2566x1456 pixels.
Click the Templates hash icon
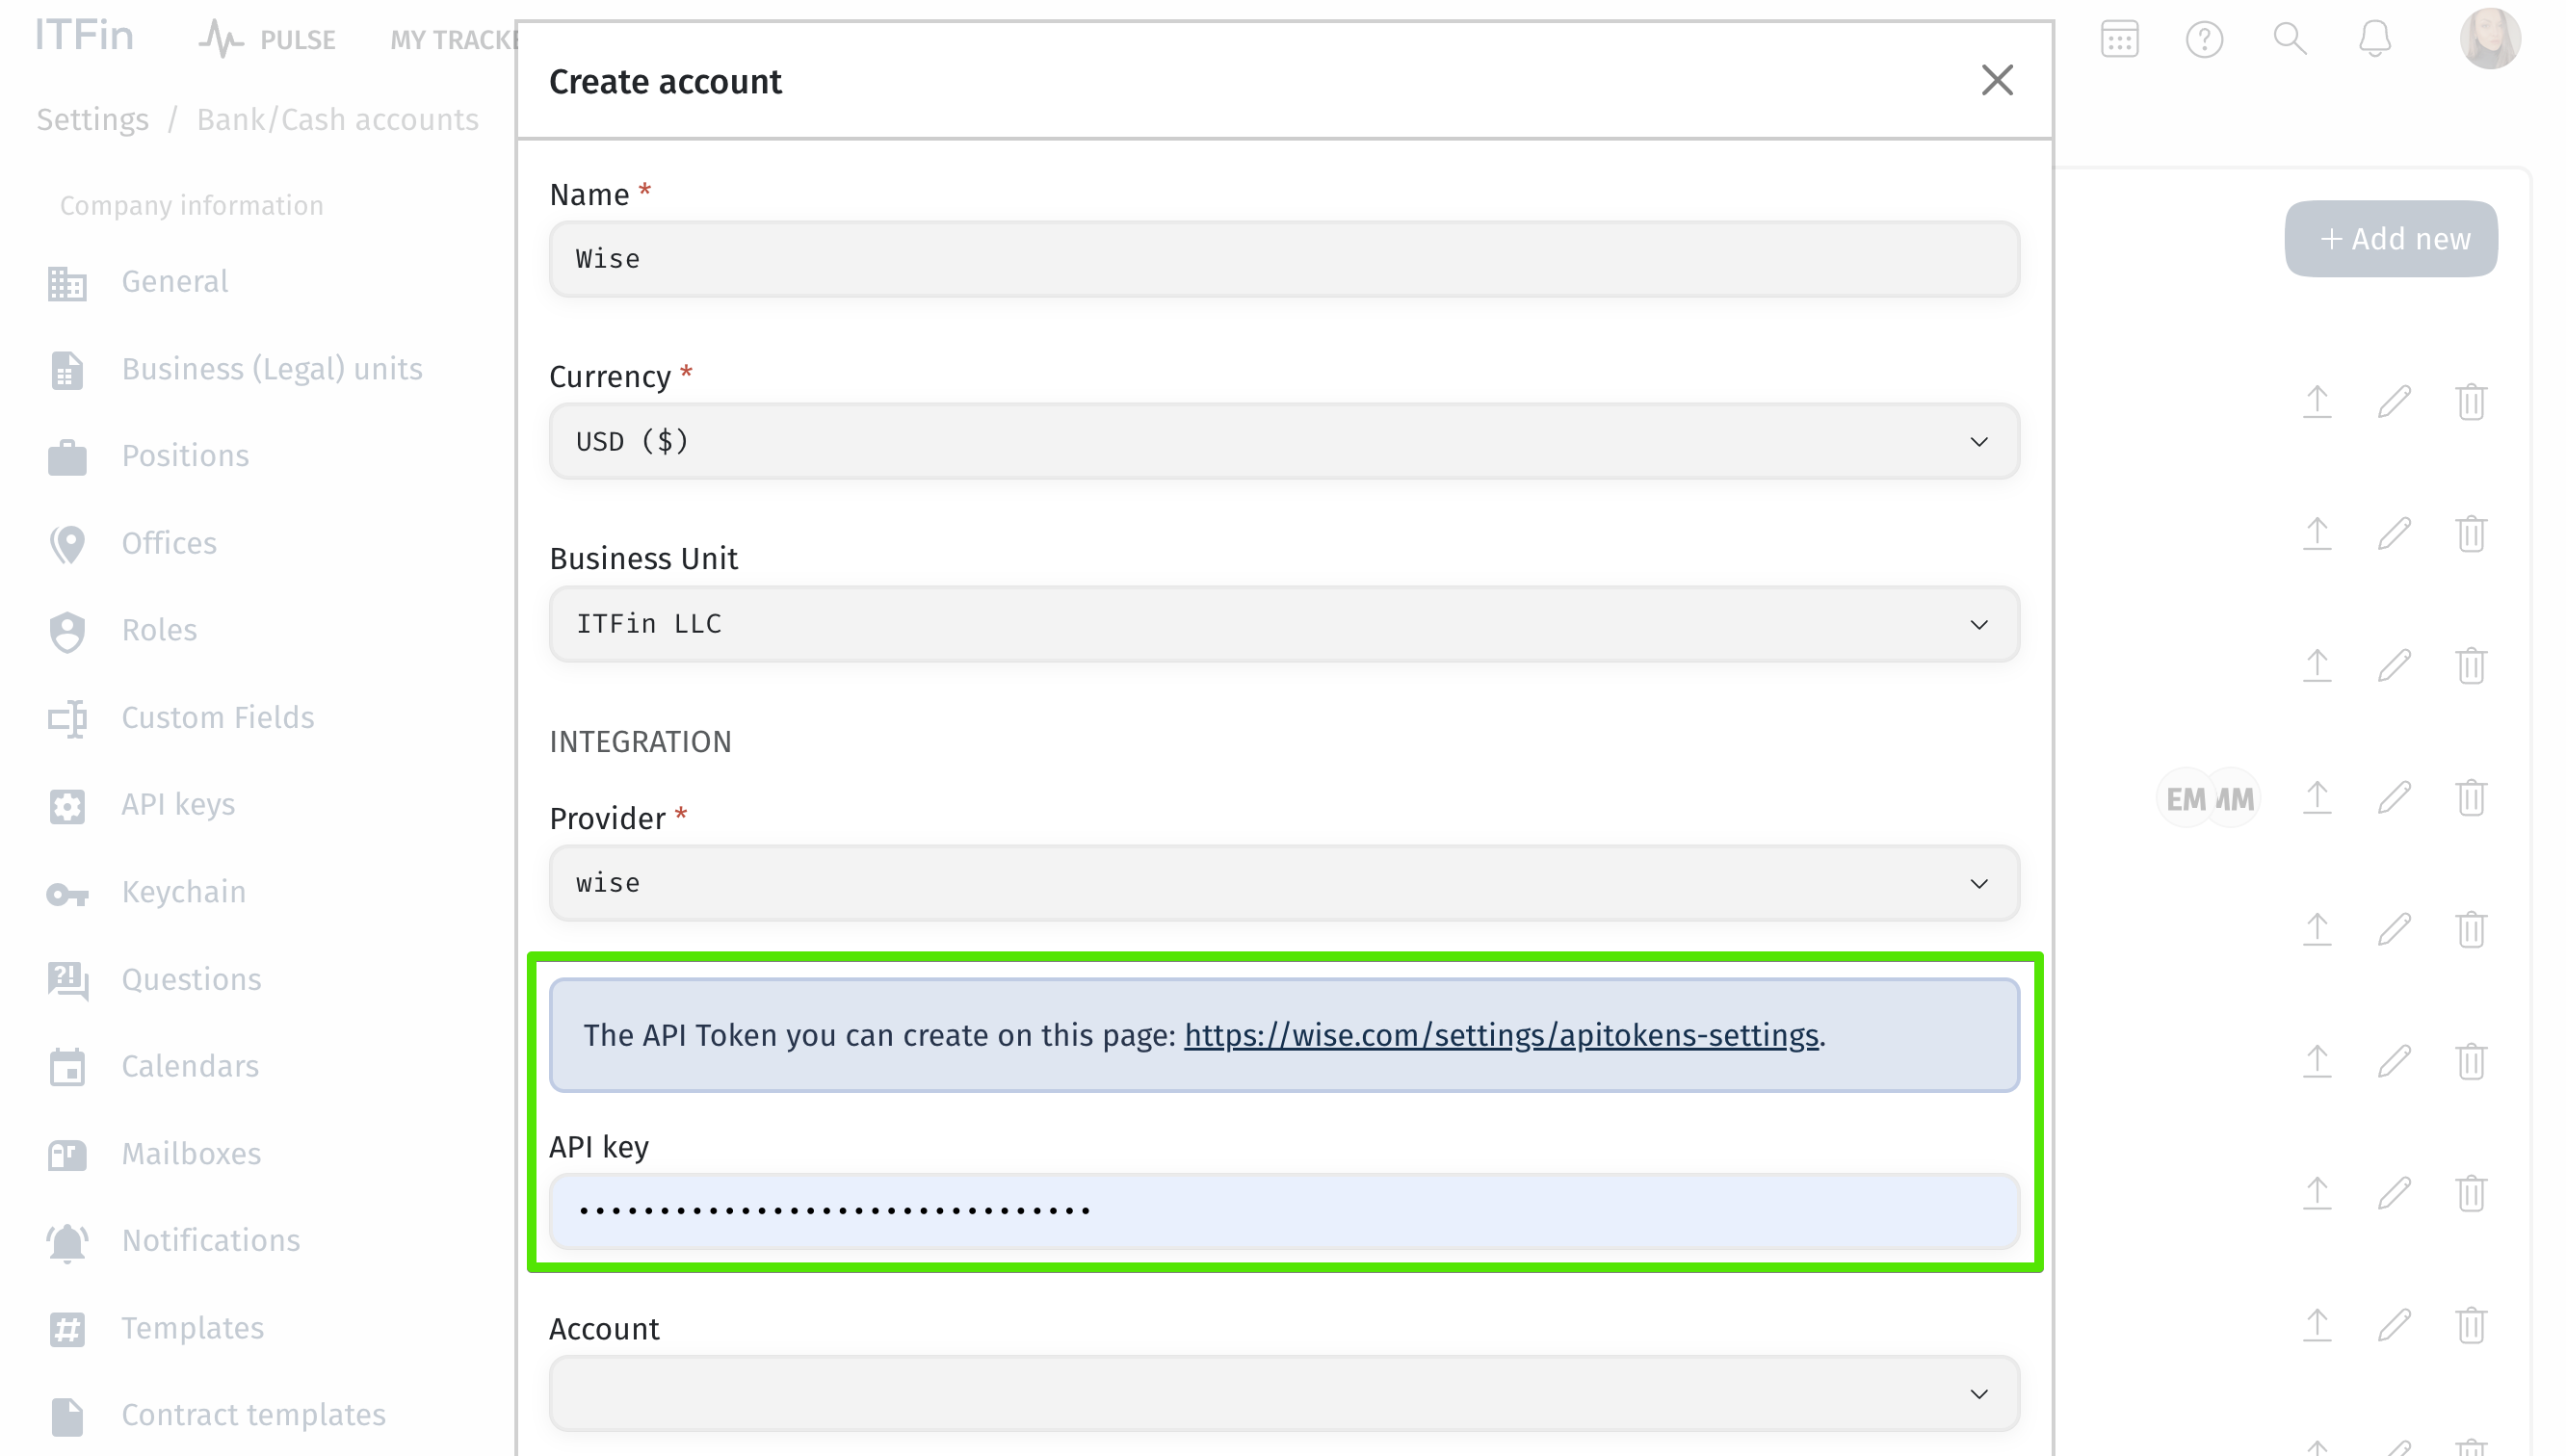67,1329
